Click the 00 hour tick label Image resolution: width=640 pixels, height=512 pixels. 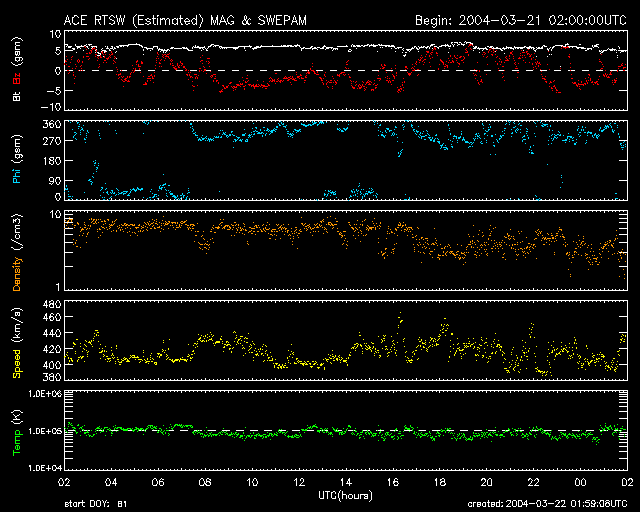coord(580,483)
